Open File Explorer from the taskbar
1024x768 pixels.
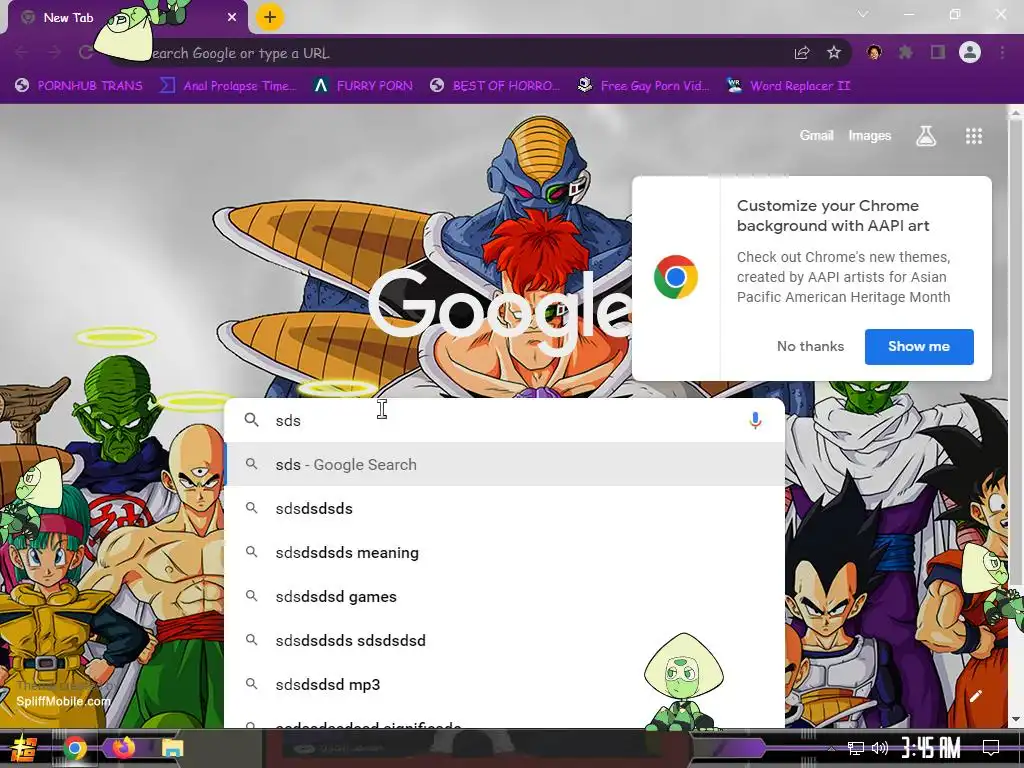click(172, 748)
